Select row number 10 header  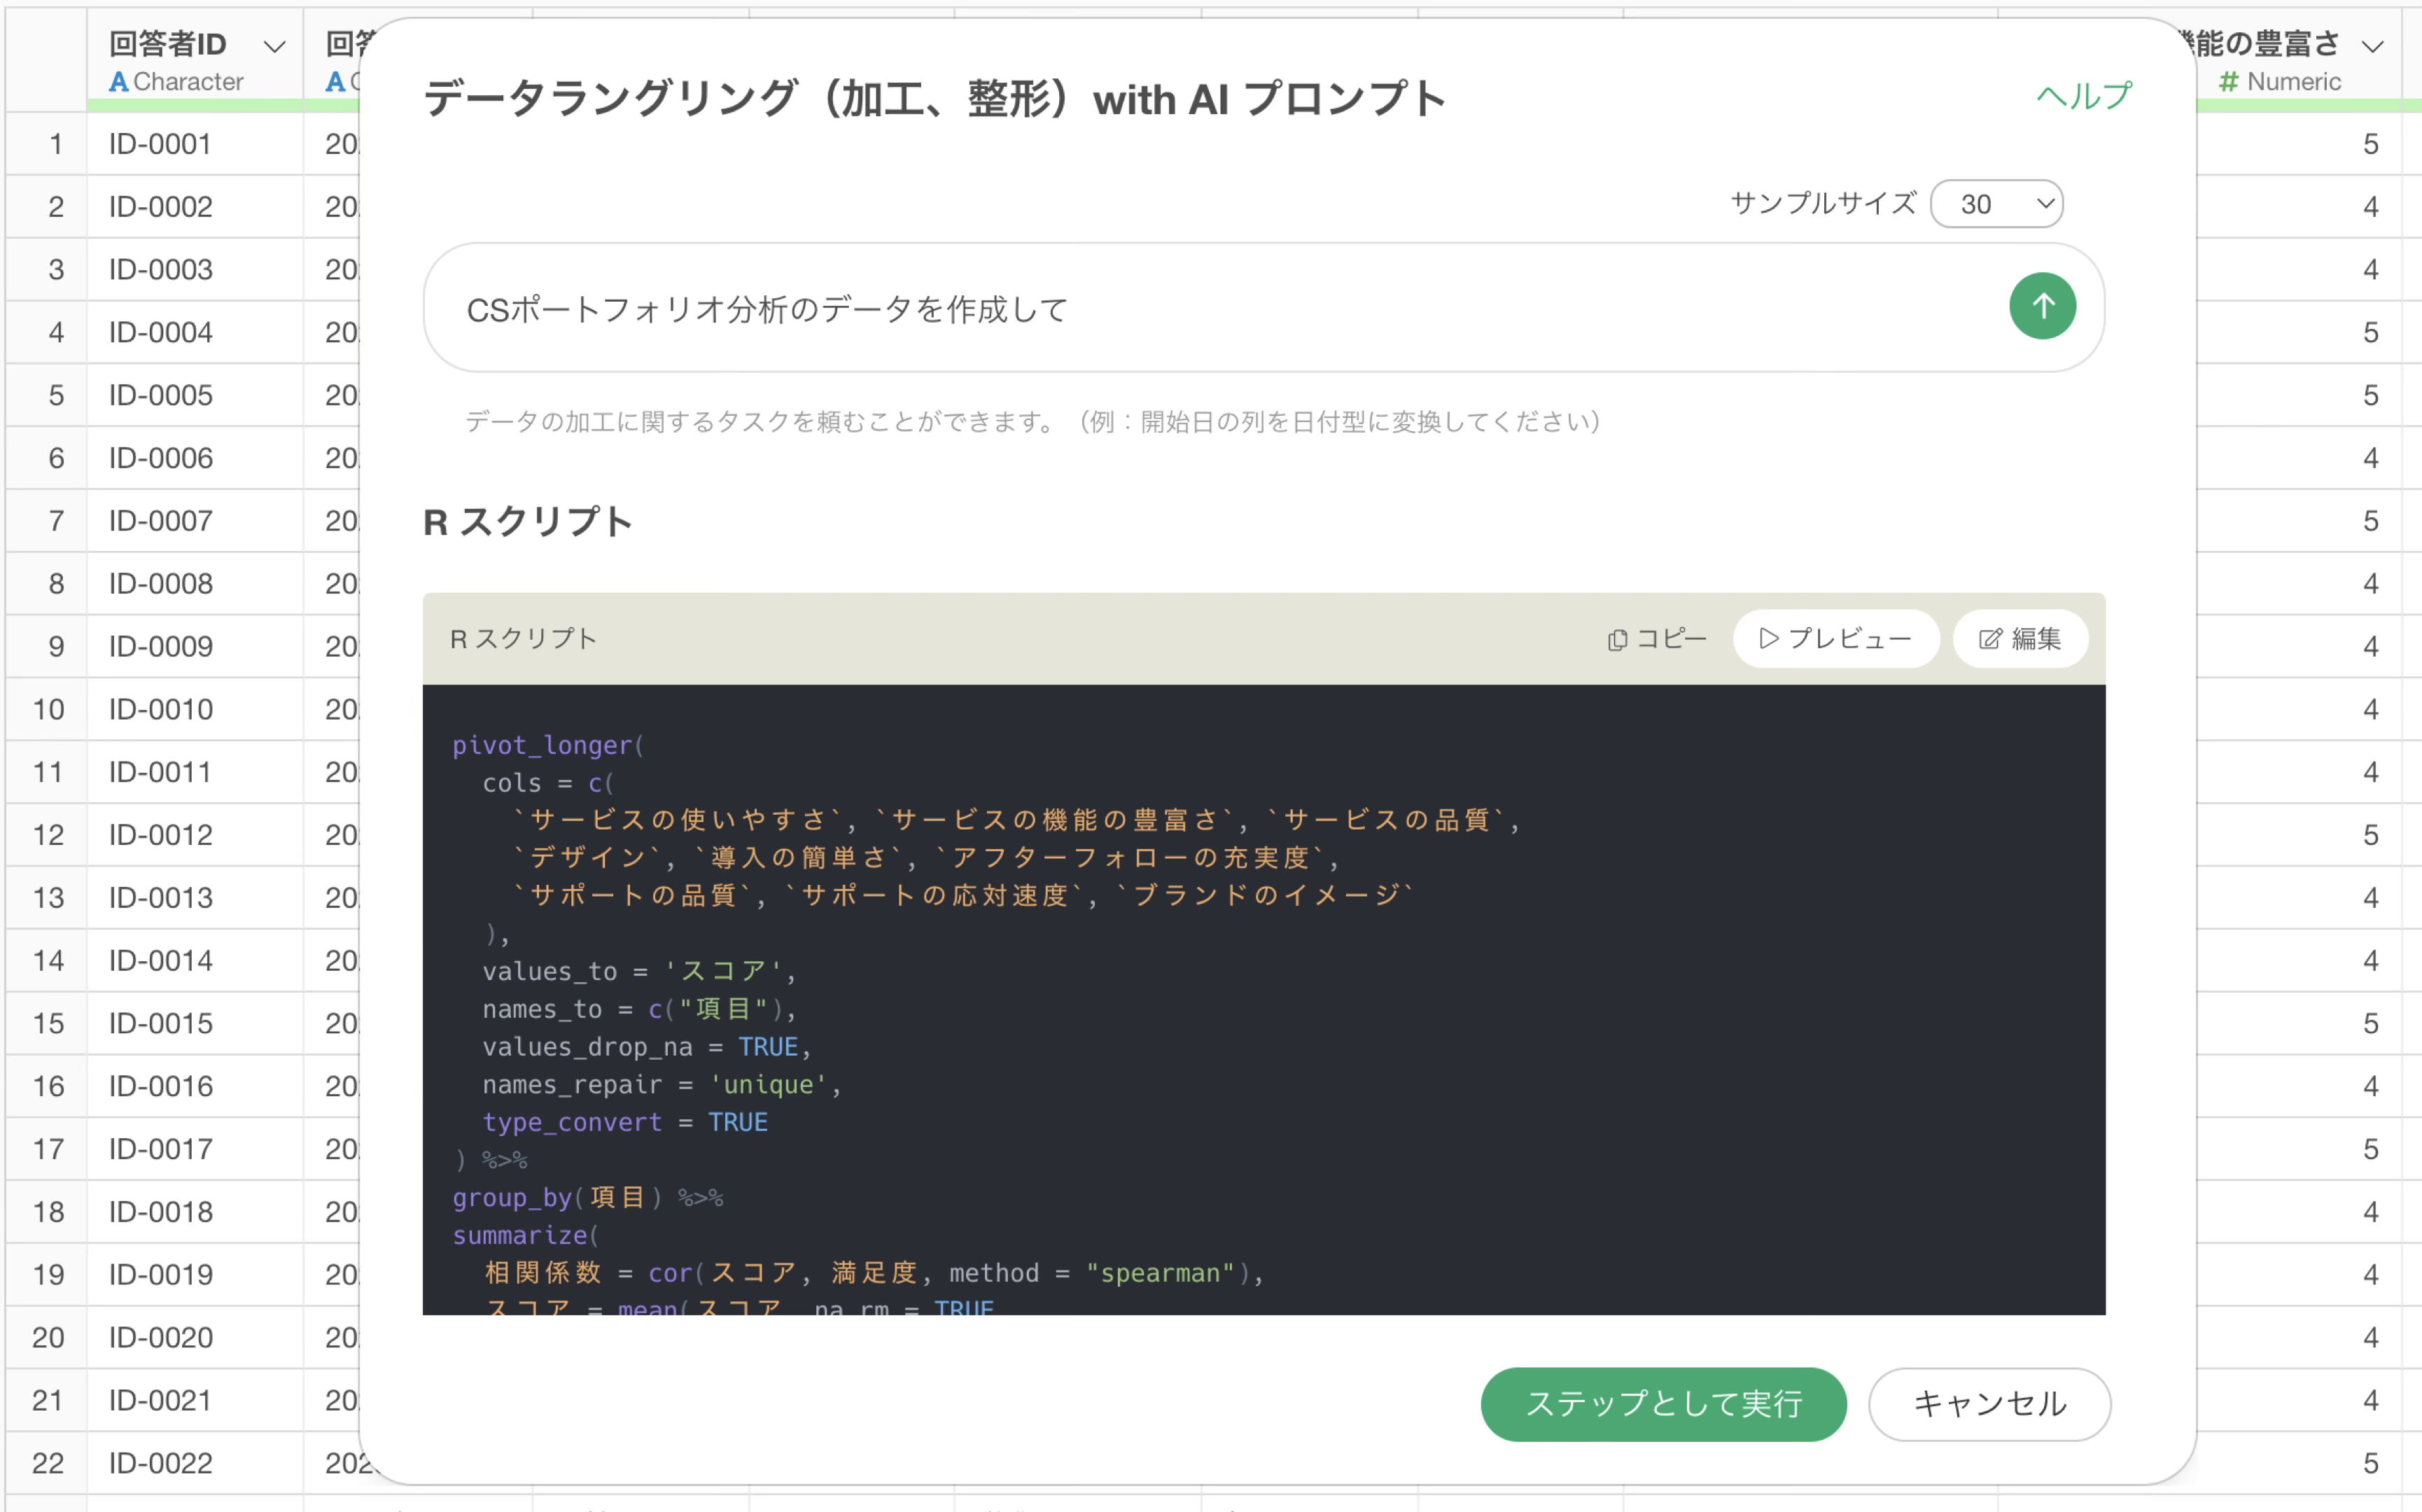(x=48, y=709)
